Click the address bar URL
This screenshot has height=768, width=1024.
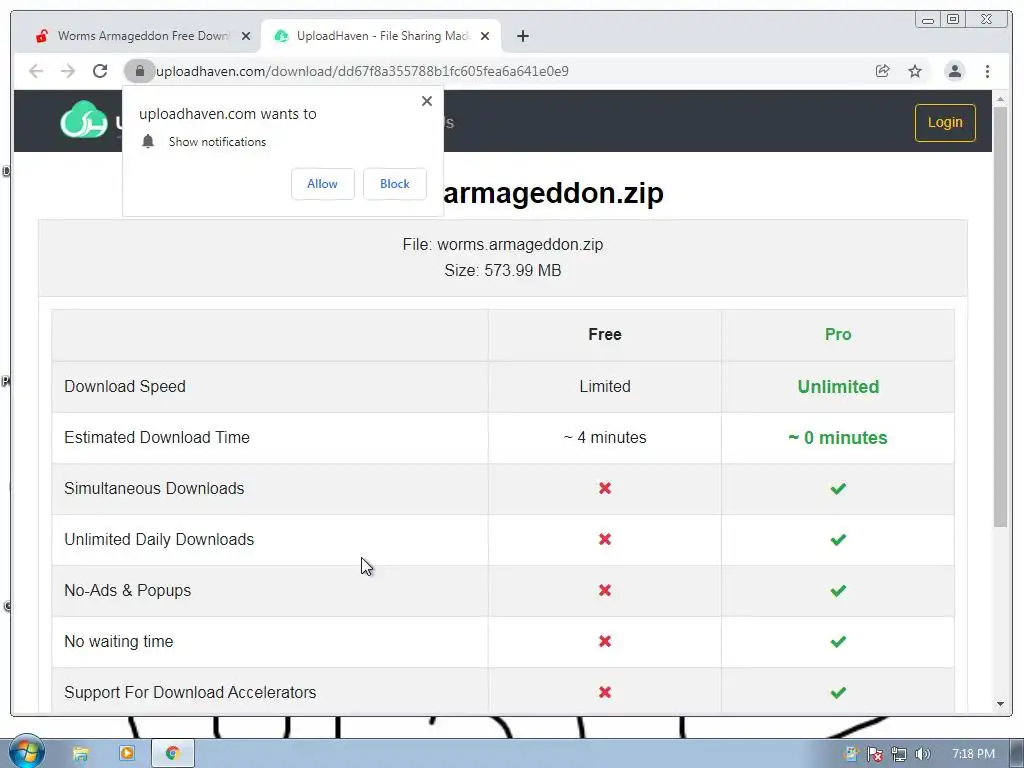362,71
